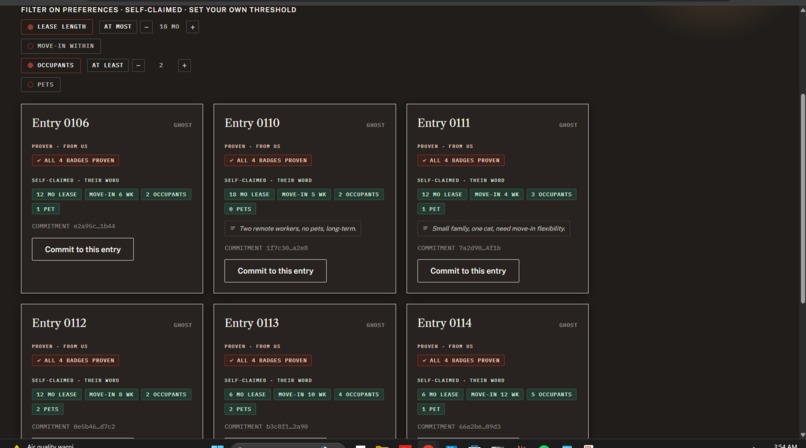
Task: Click the GHOST label on Entry 0112
Action: (182, 325)
